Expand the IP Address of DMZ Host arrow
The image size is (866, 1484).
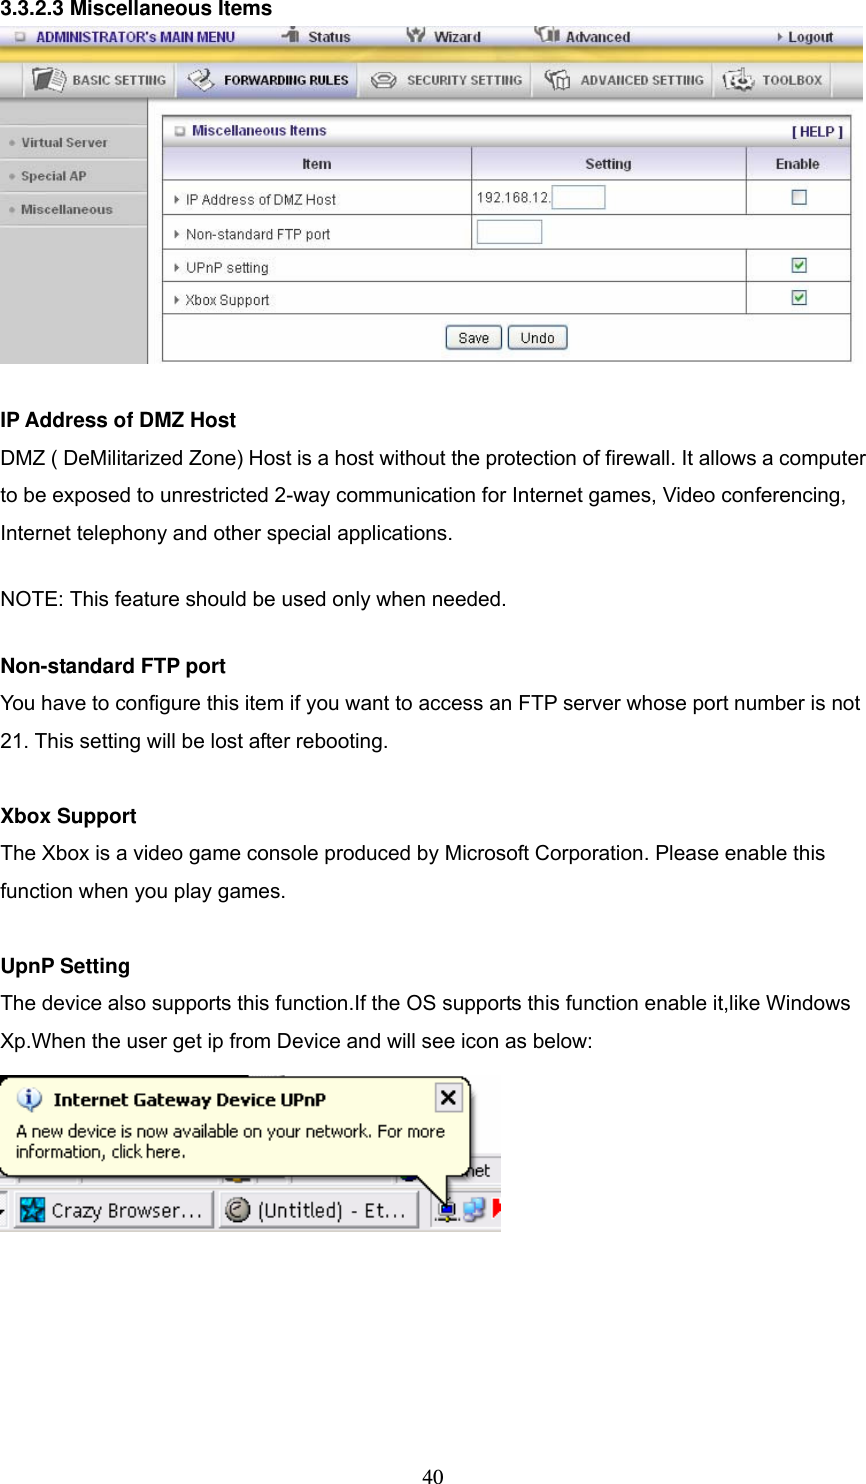(176, 198)
